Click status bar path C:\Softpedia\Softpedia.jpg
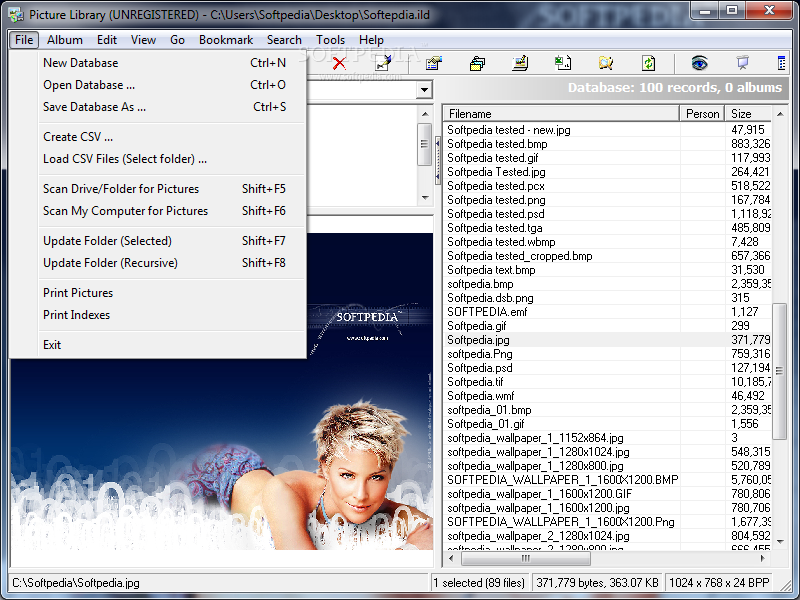Image resolution: width=800 pixels, height=600 pixels. (76, 583)
